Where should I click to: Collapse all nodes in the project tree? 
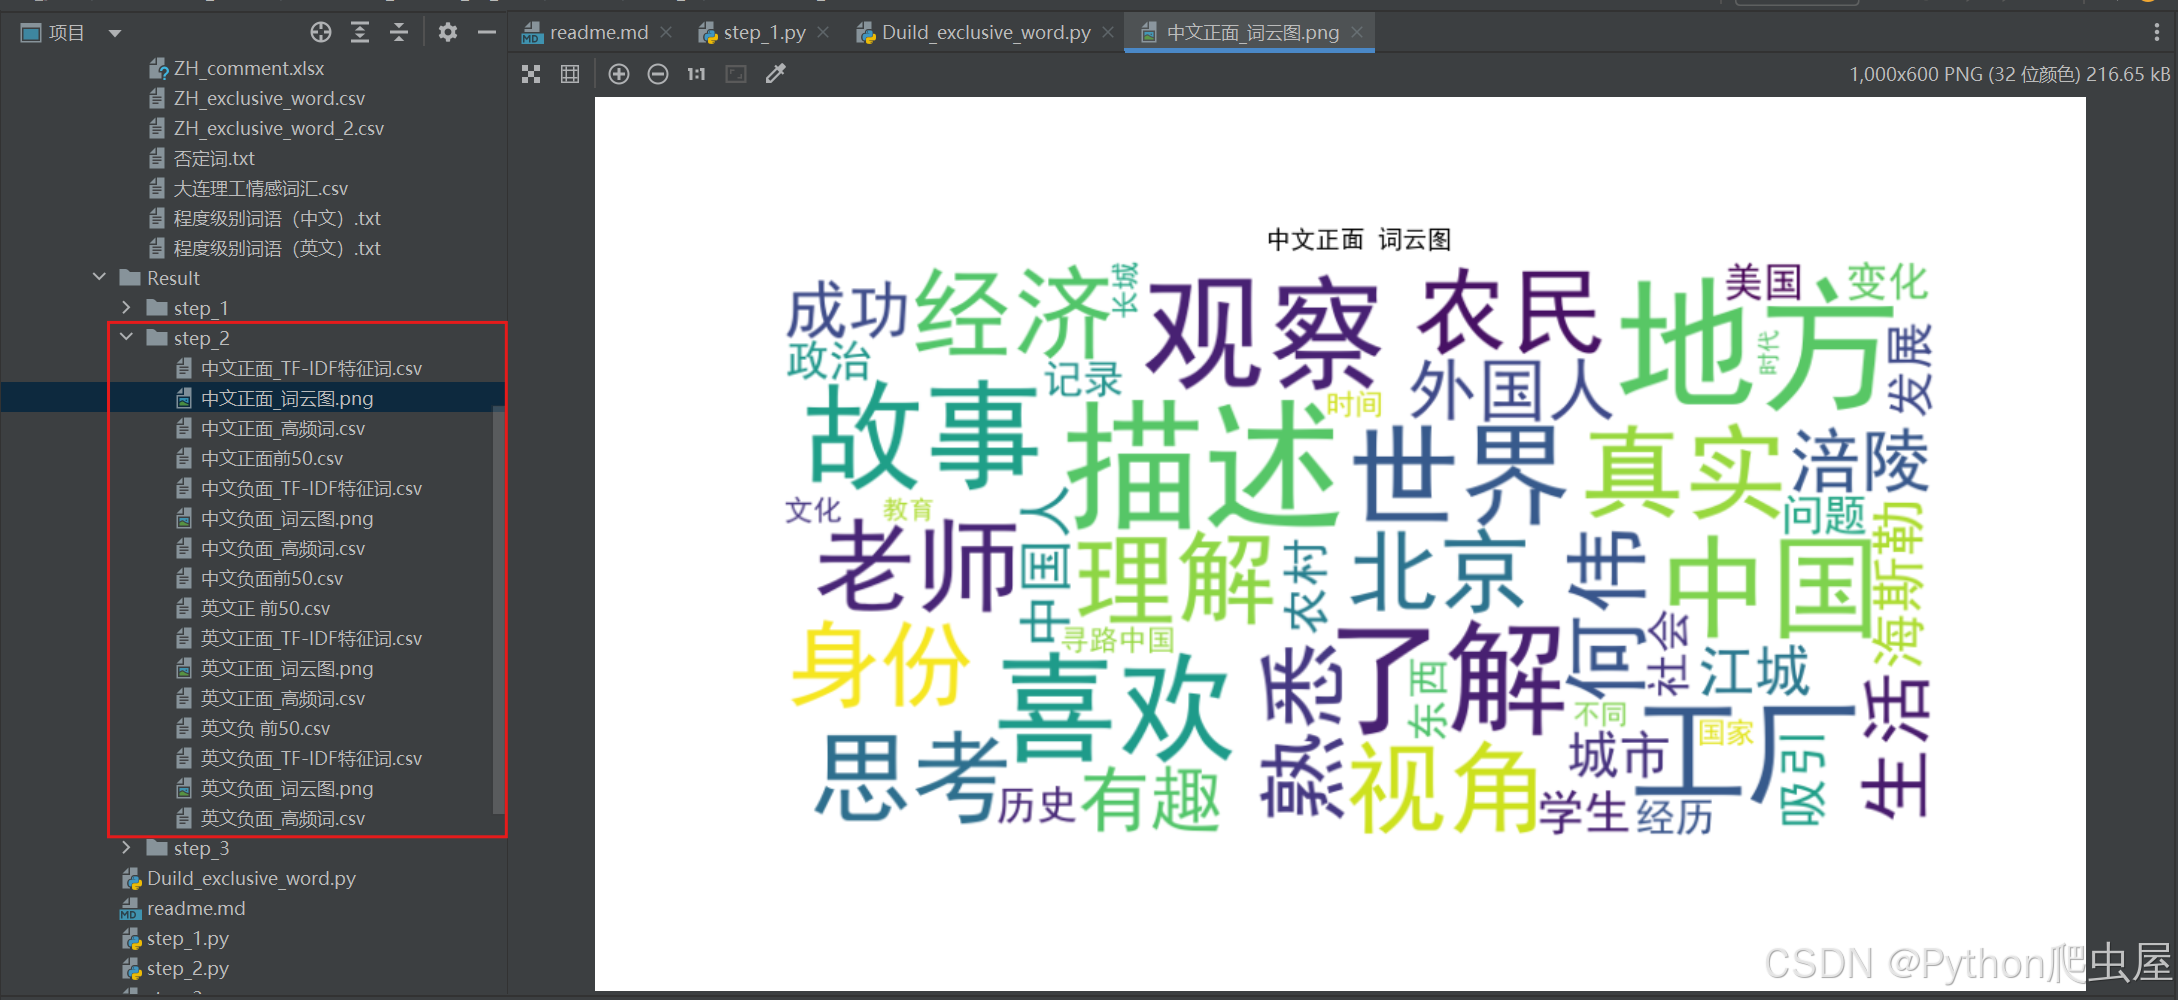pos(398,32)
